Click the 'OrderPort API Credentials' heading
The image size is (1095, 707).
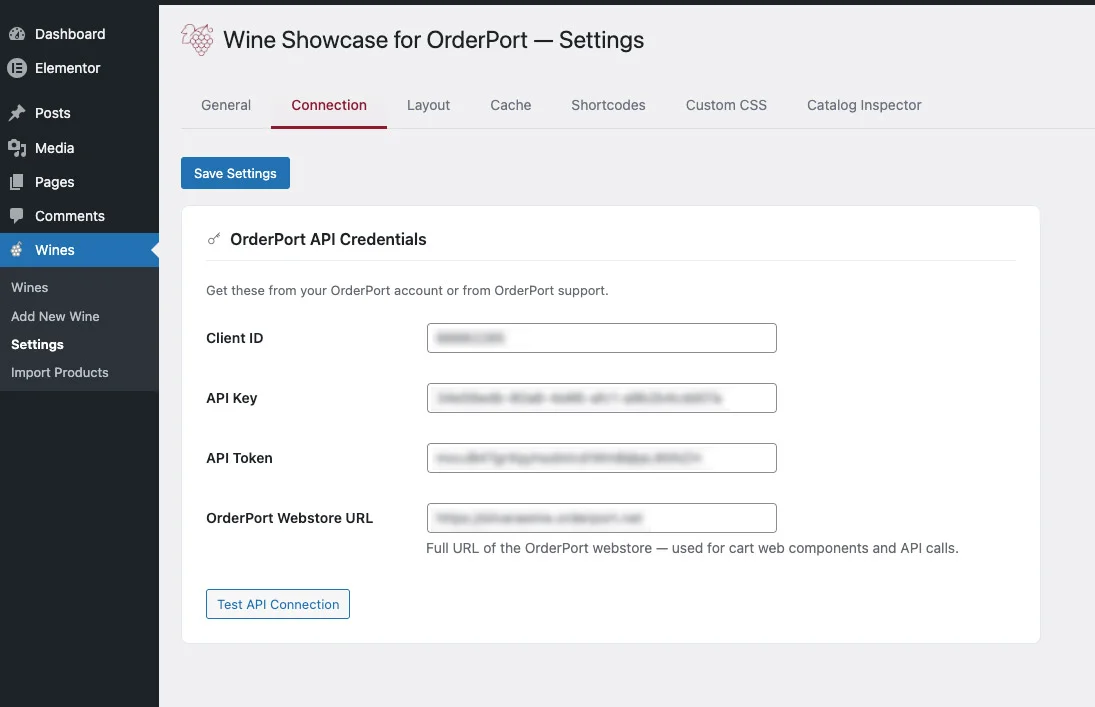tap(328, 239)
